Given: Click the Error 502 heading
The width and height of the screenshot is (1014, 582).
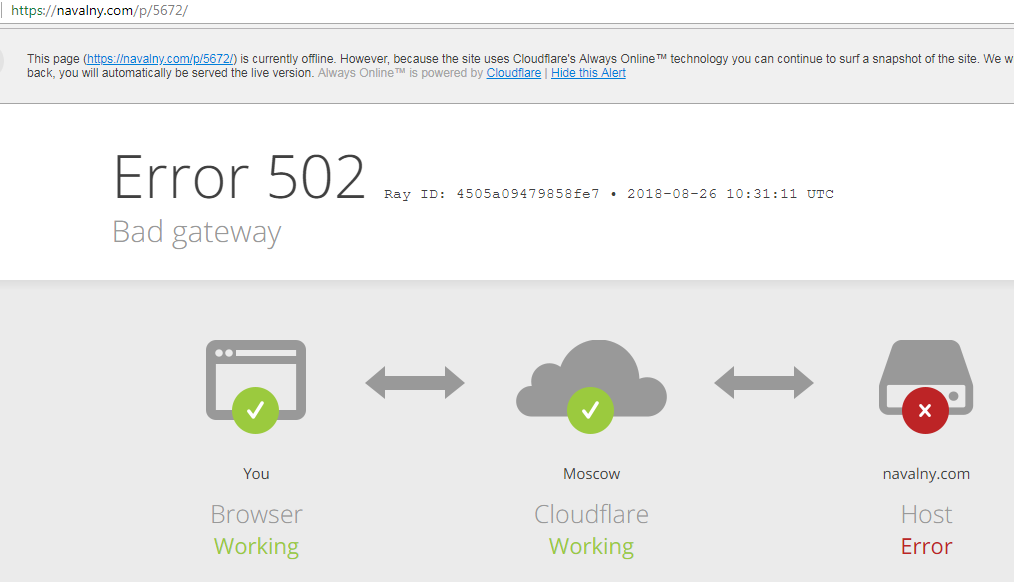Looking at the screenshot, I should (239, 177).
